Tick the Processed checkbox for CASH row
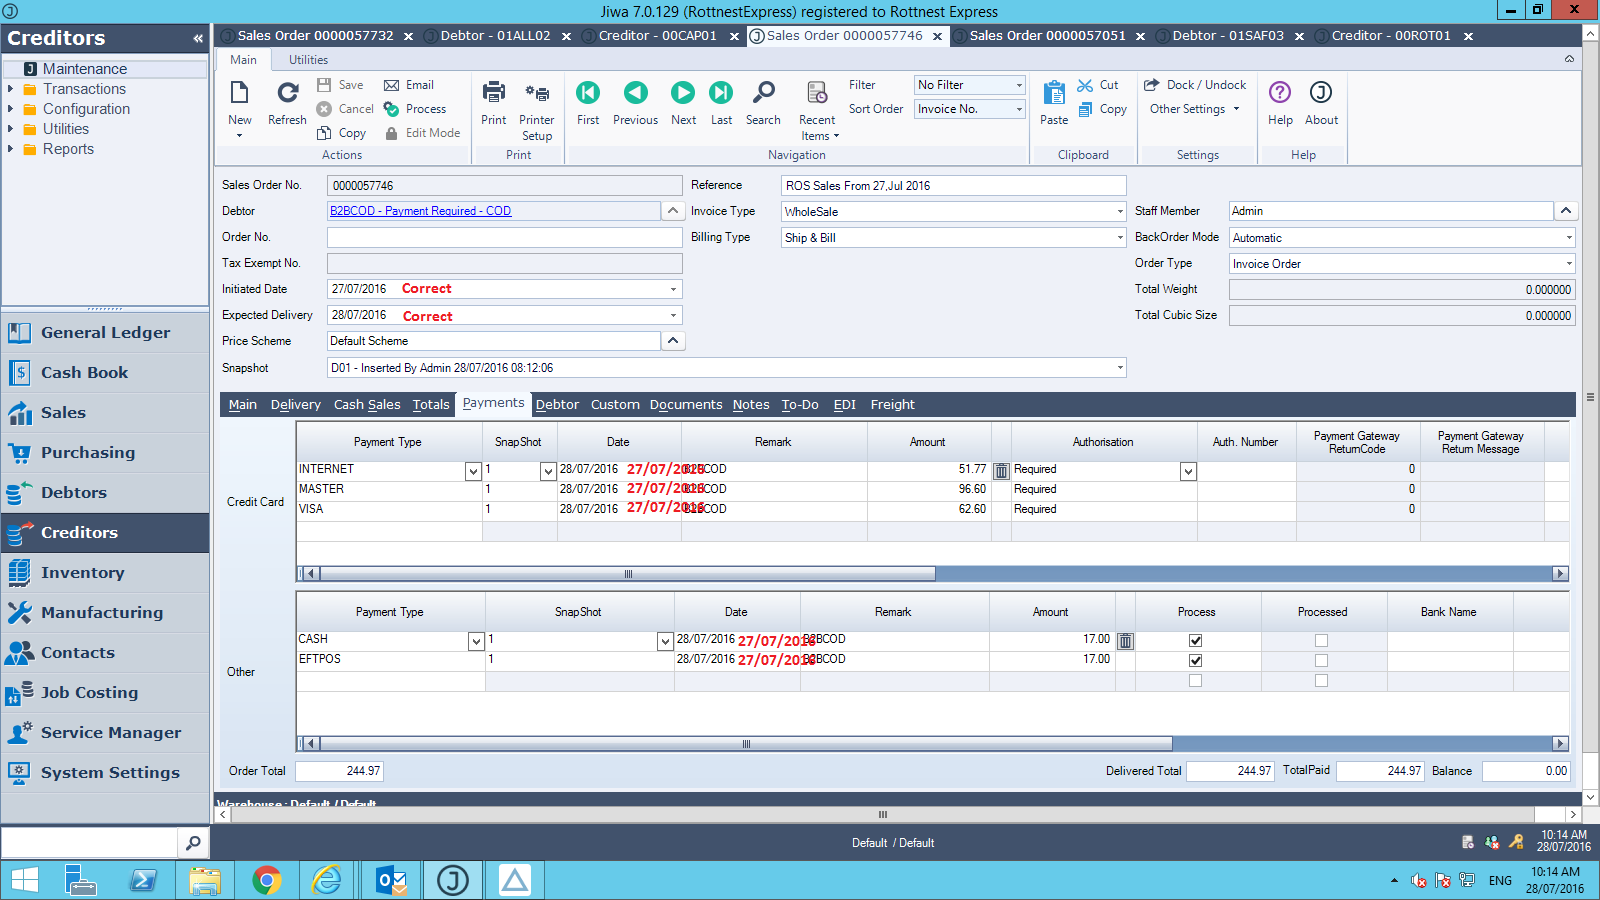 [x=1321, y=640]
